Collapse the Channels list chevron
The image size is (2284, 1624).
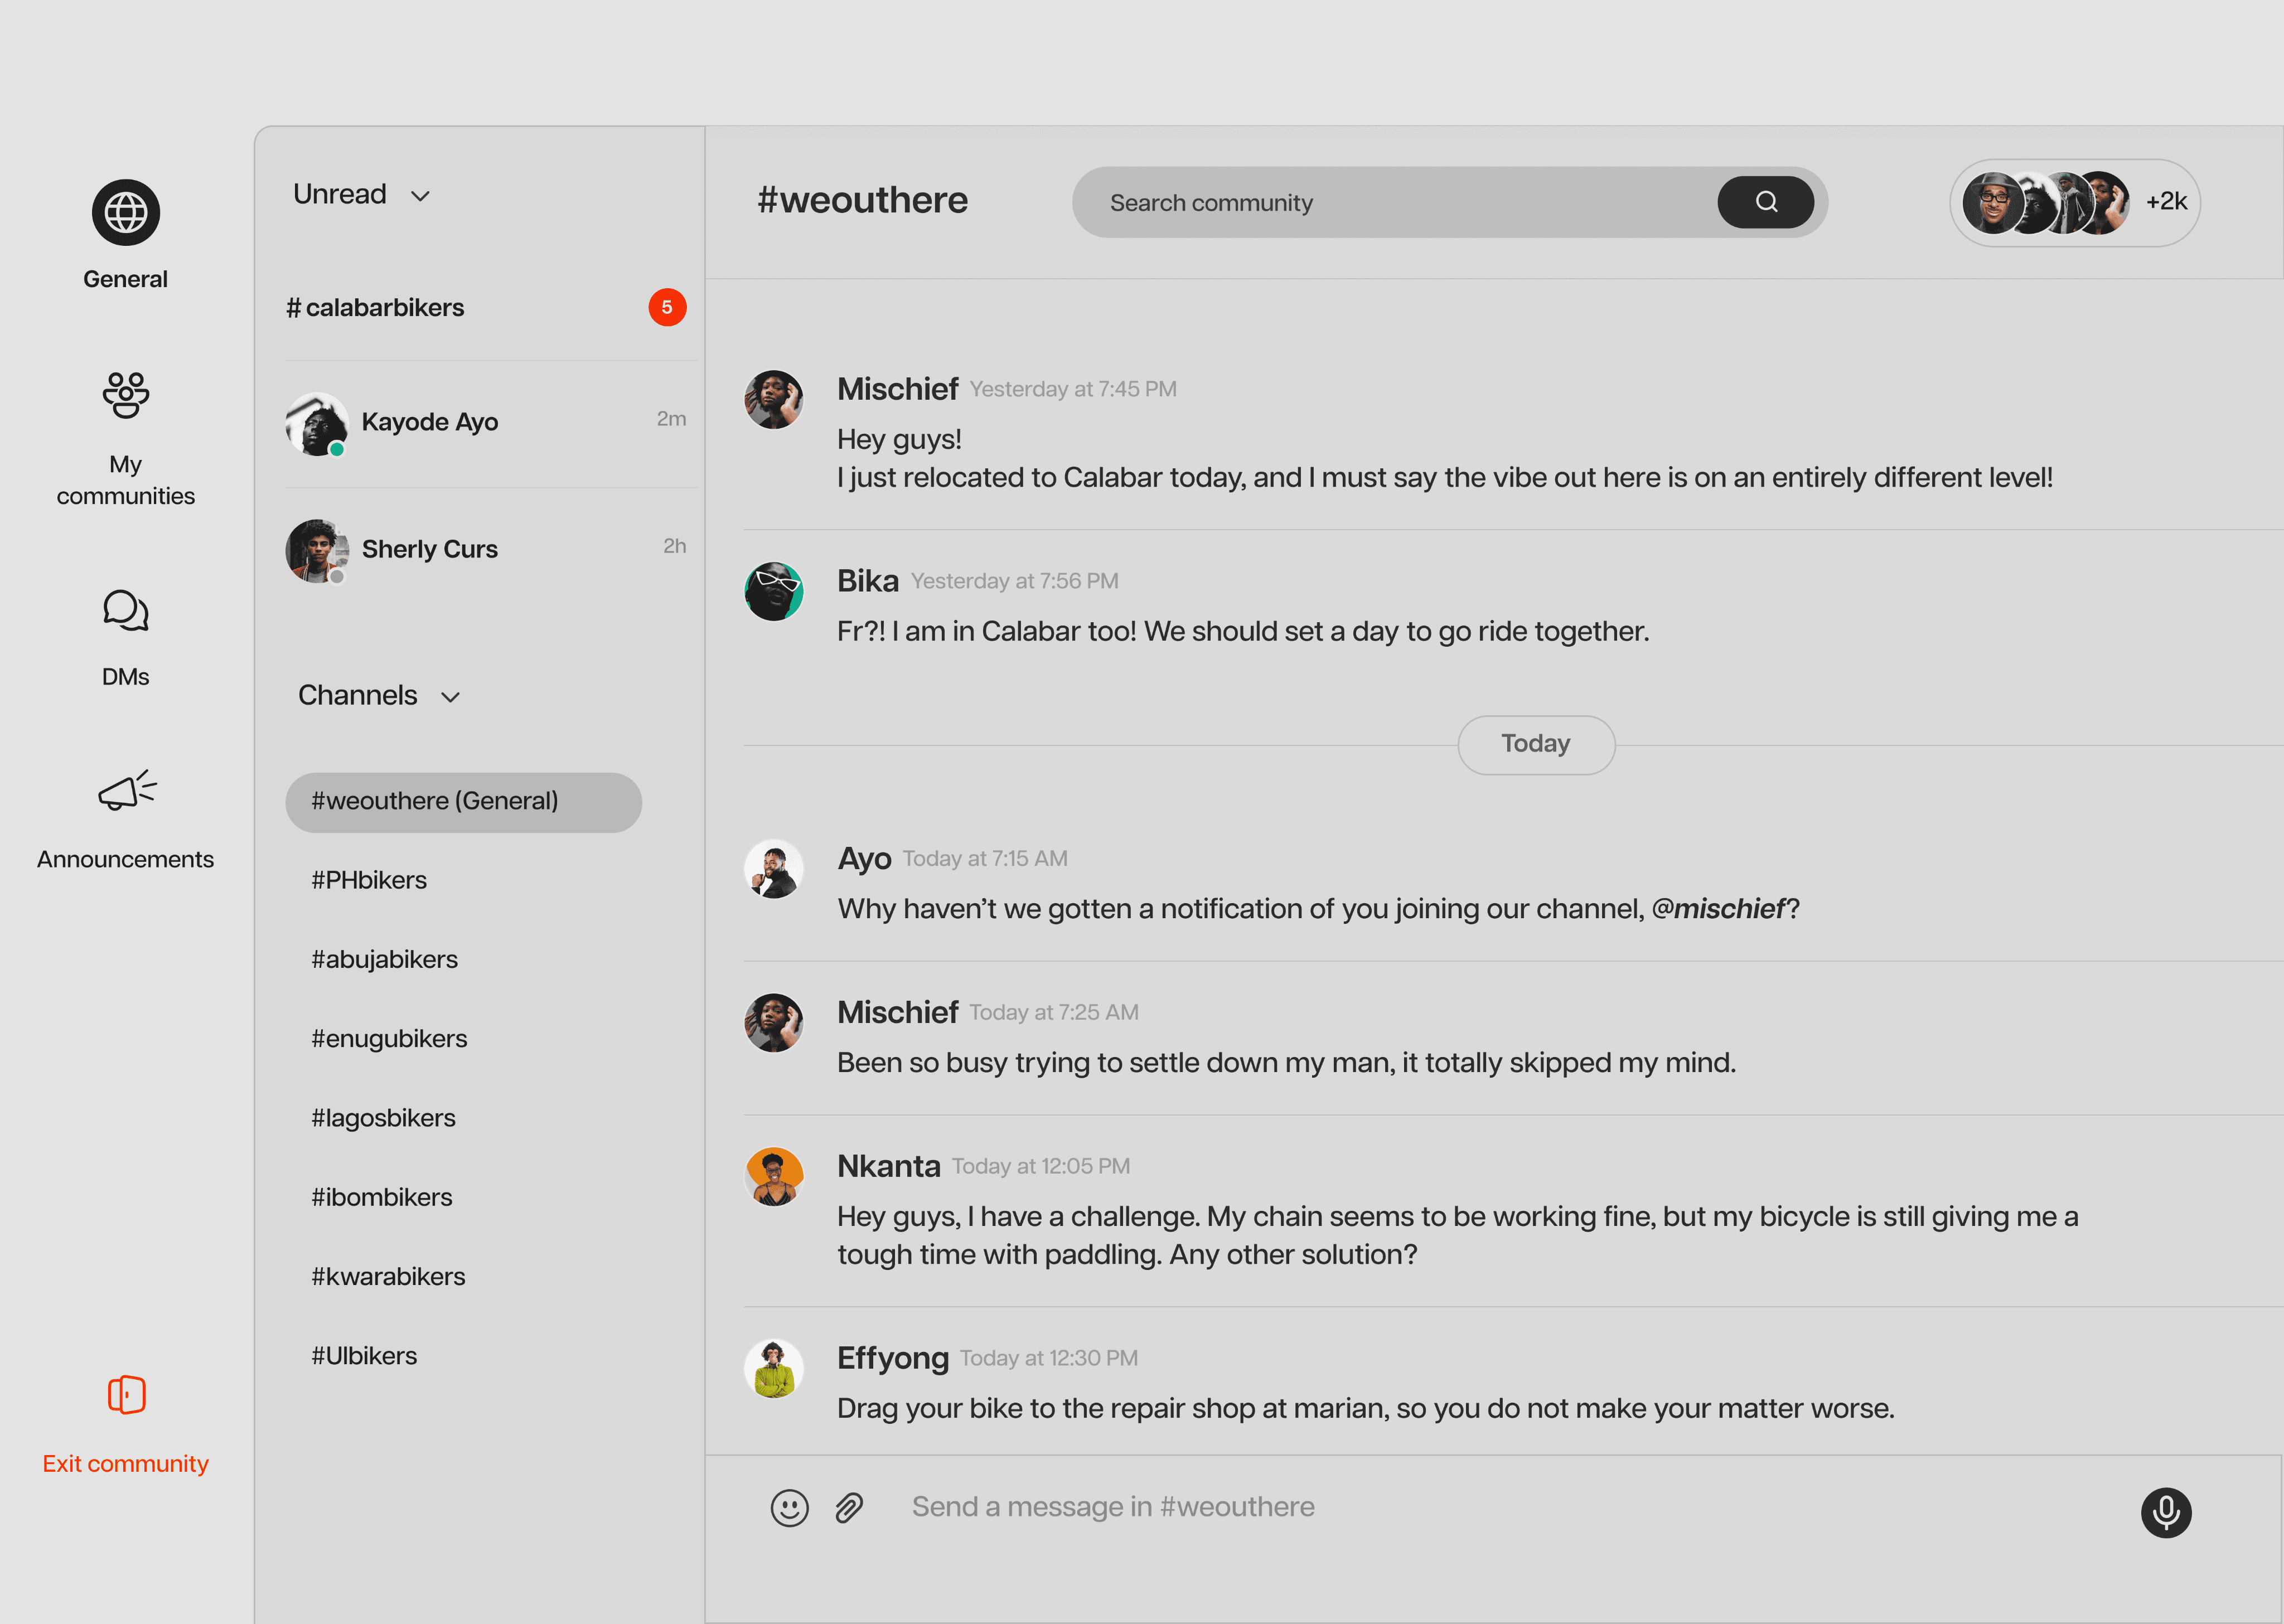point(450,697)
